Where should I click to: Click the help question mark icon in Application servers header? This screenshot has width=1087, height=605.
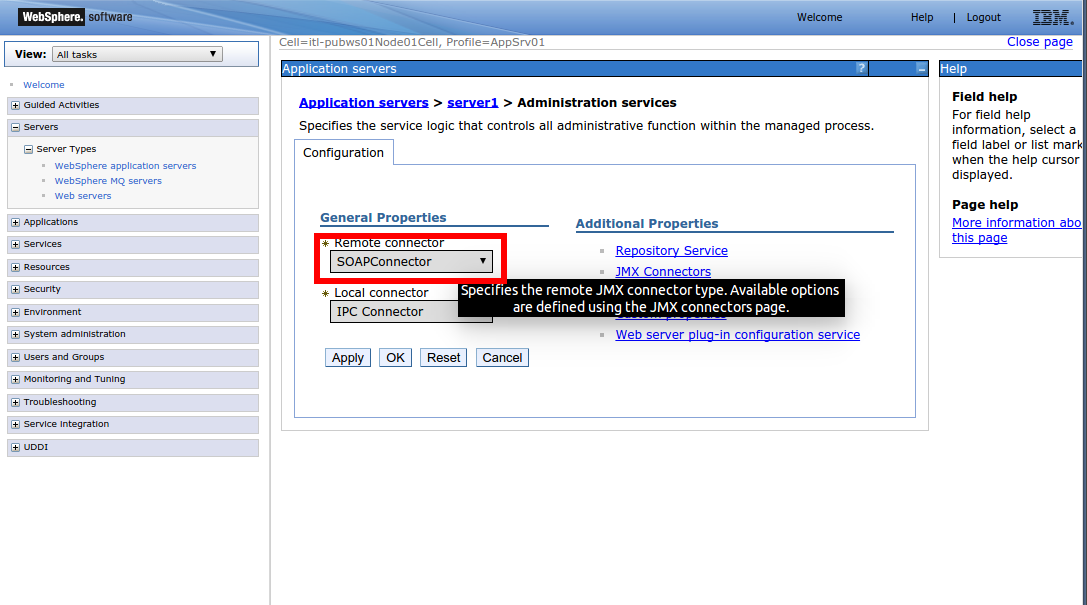[x=861, y=68]
